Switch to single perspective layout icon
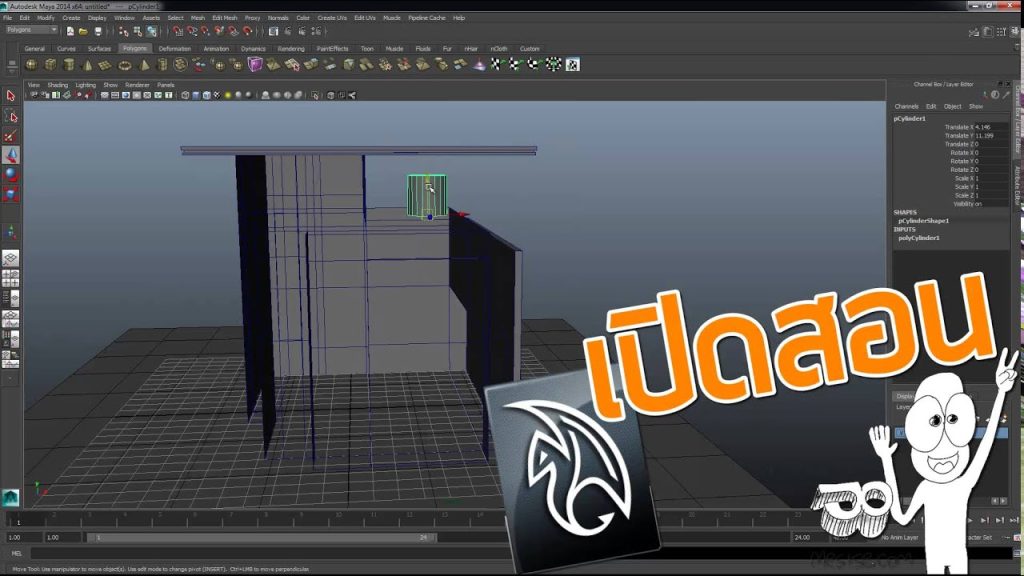This screenshot has height=576, width=1024. 10,259
